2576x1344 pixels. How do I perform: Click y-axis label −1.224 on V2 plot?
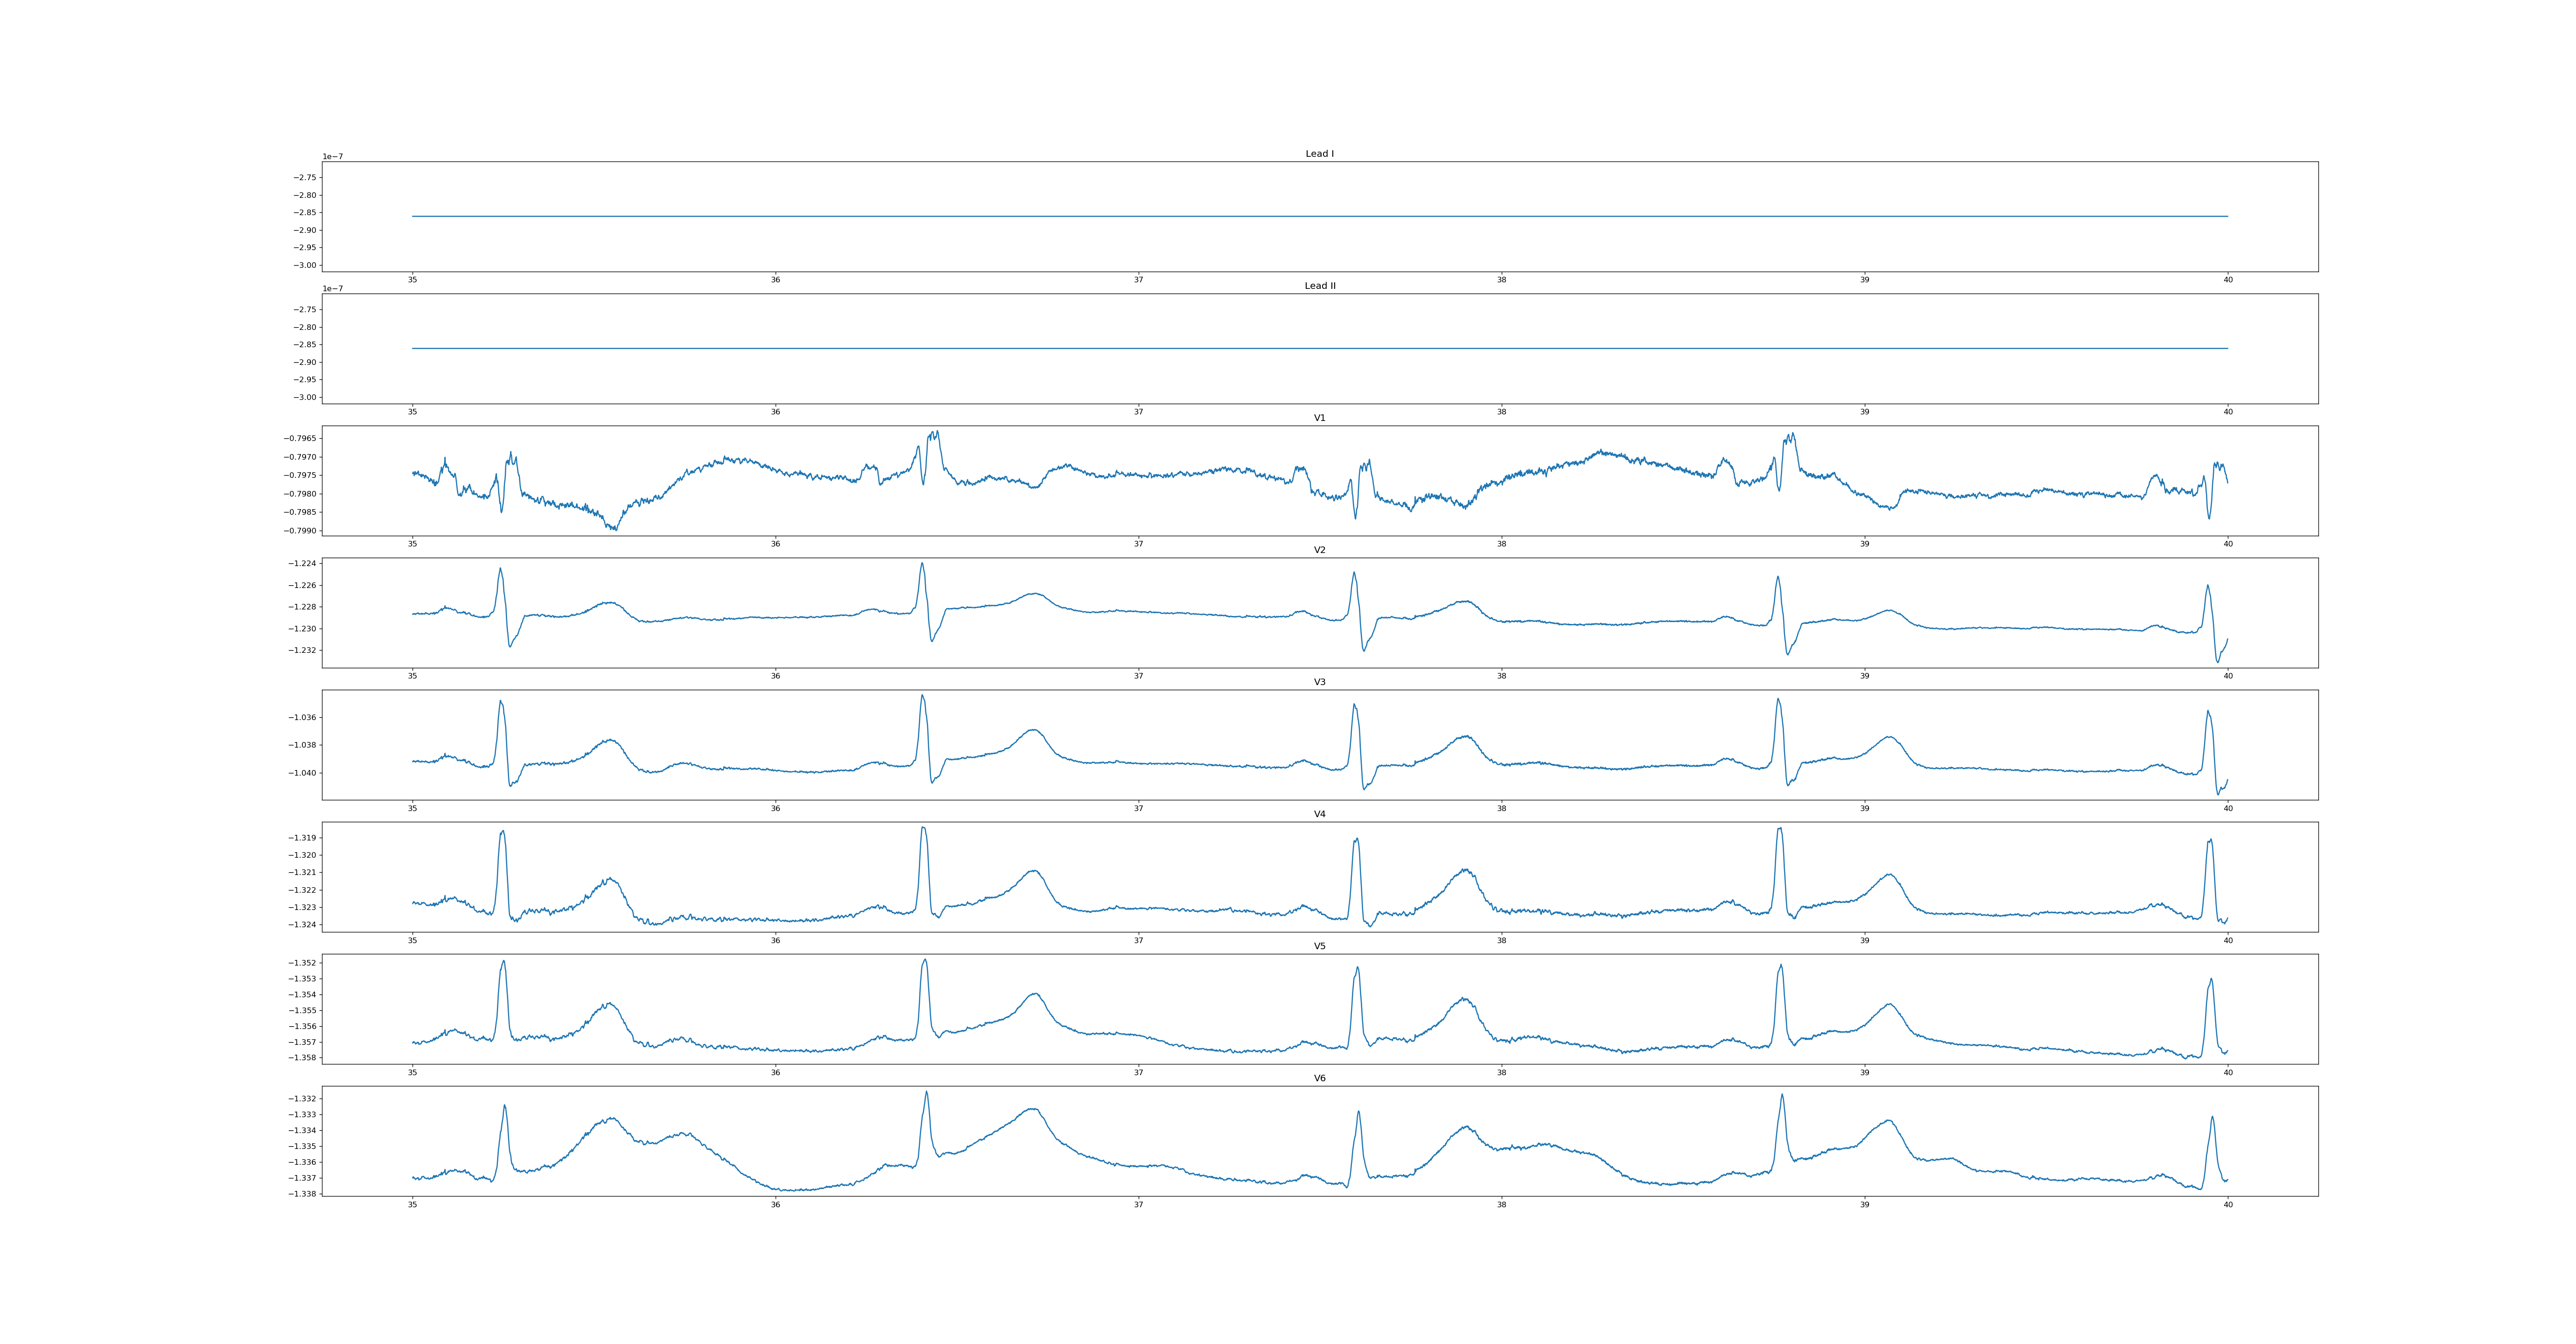point(303,564)
